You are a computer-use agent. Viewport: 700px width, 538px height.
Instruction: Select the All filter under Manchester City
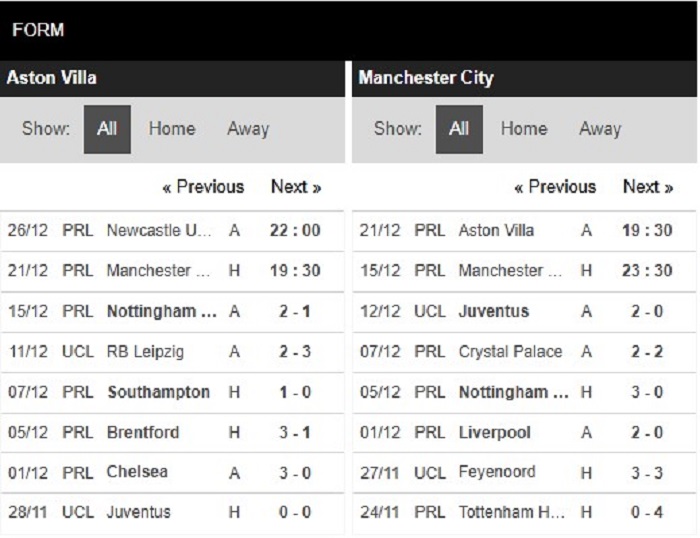click(x=459, y=129)
